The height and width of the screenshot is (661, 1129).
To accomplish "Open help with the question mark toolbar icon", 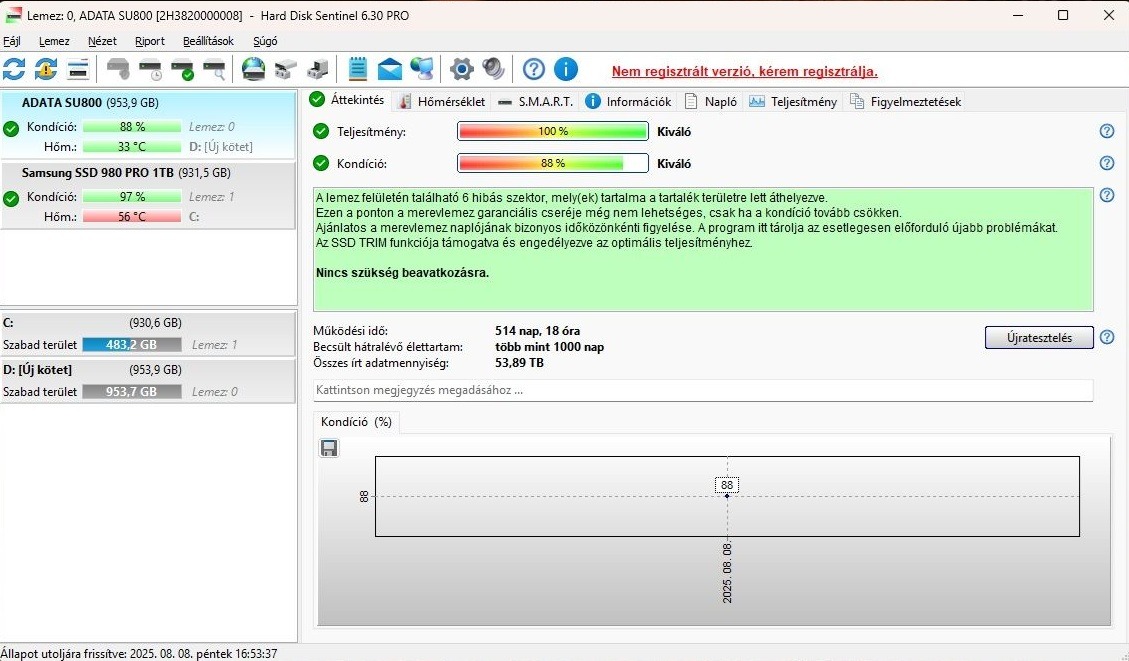I will [x=534, y=69].
